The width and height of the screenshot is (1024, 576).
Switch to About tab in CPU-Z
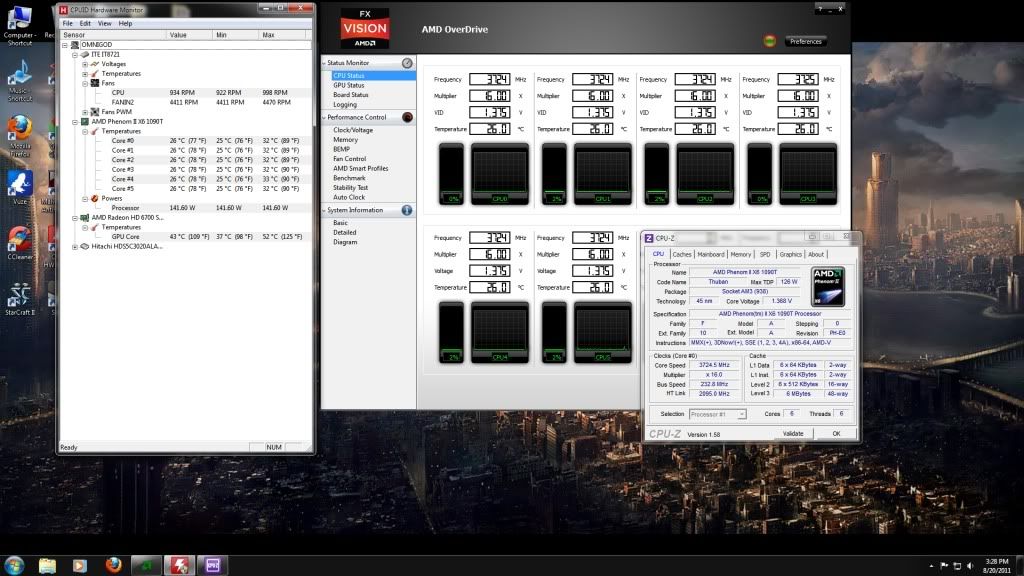[816, 255]
